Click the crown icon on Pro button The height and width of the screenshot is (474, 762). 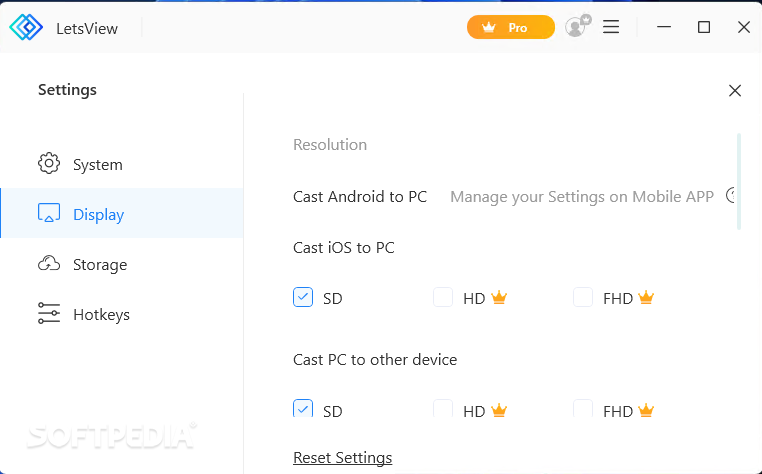(x=488, y=27)
